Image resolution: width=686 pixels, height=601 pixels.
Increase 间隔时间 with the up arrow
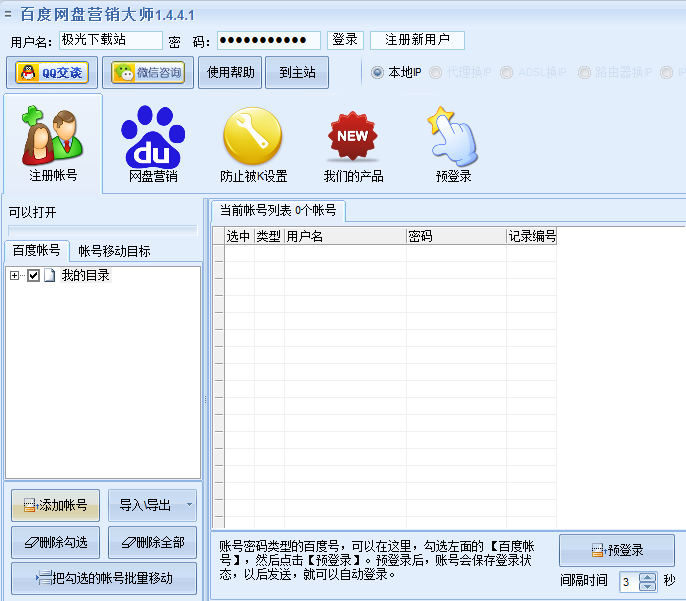point(648,577)
